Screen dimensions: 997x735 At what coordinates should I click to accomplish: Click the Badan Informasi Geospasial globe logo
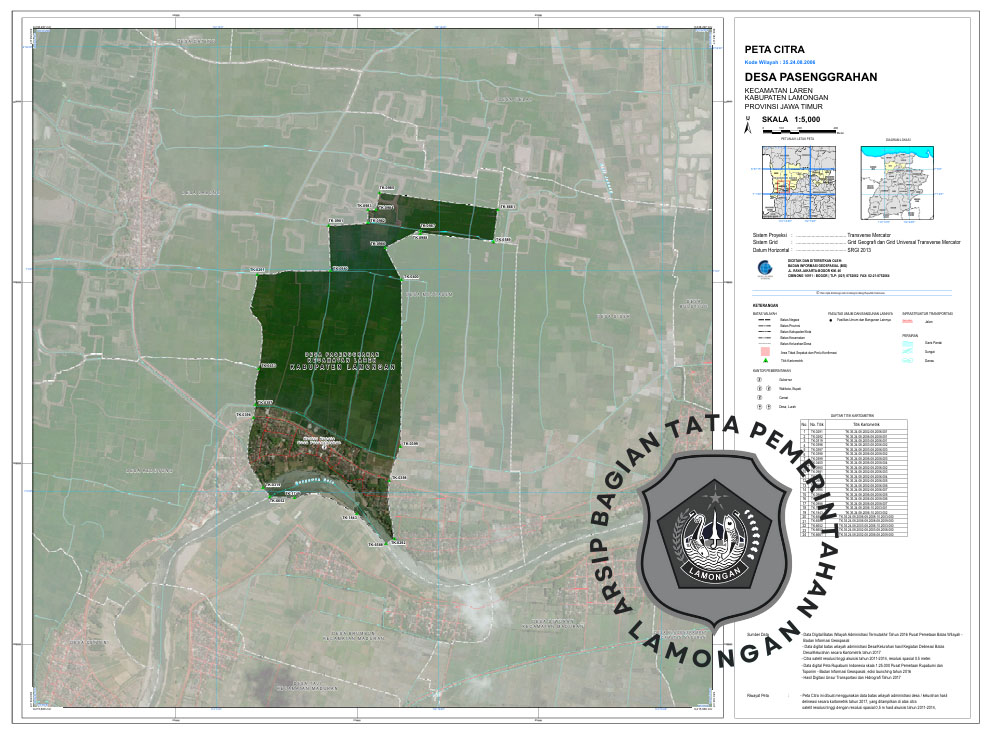[x=764, y=267]
